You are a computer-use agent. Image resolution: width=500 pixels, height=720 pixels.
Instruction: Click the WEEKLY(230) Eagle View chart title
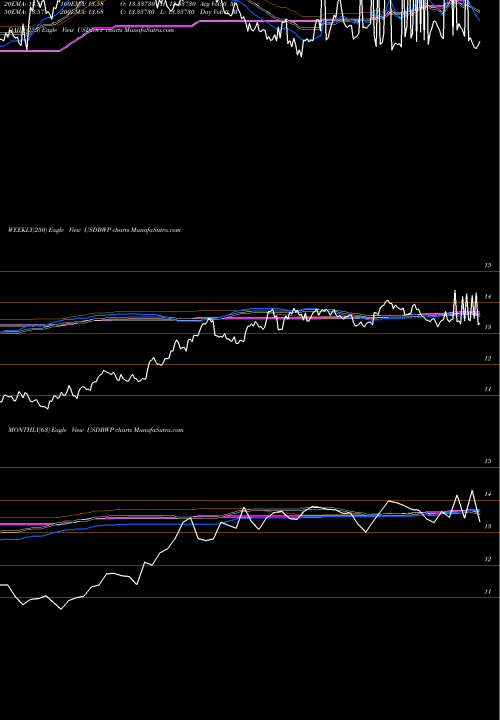[94, 230]
